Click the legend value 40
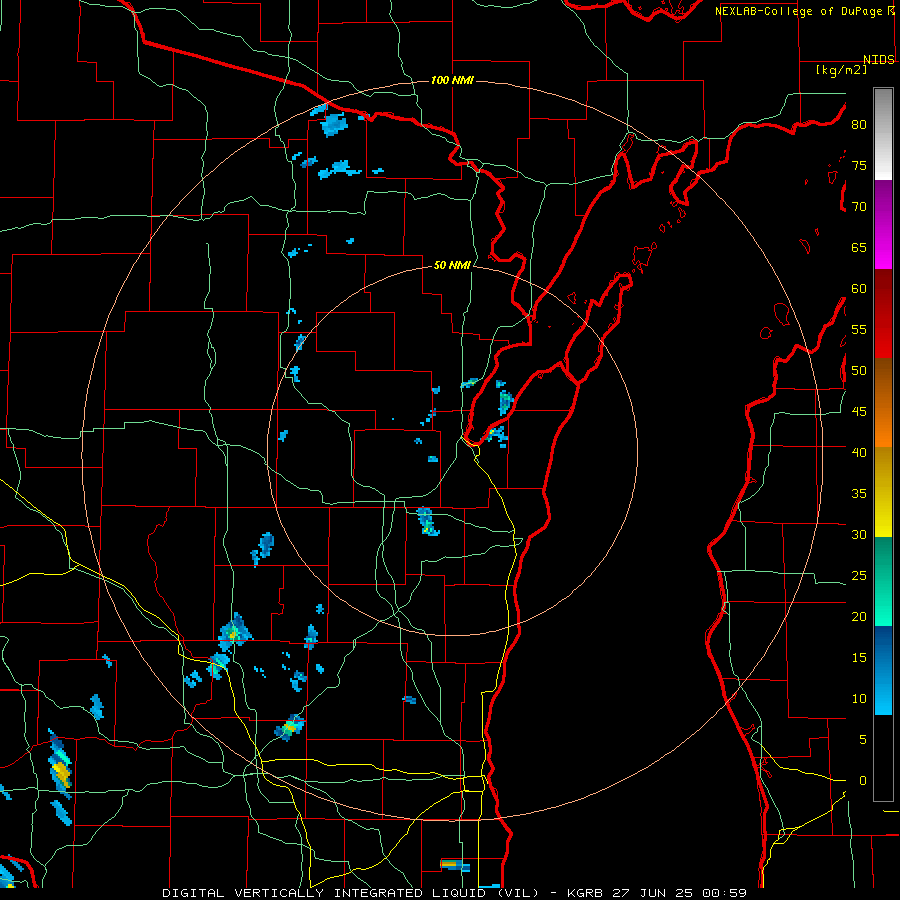The image size is (900, 900). coord(859,452)
